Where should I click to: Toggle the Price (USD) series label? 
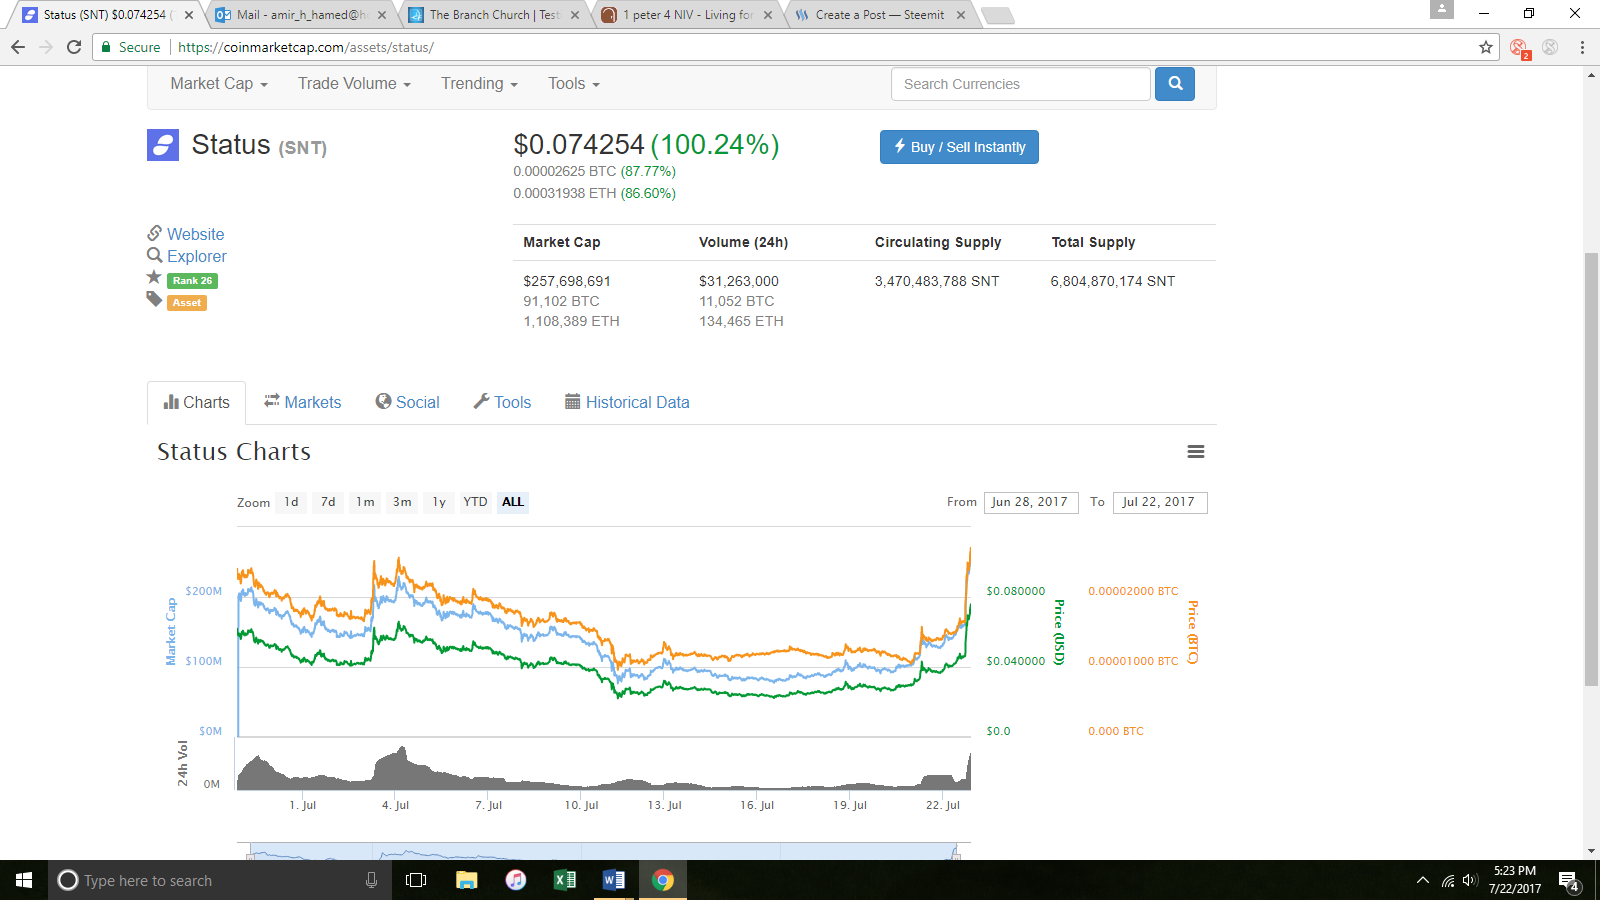click(1059, 632)
